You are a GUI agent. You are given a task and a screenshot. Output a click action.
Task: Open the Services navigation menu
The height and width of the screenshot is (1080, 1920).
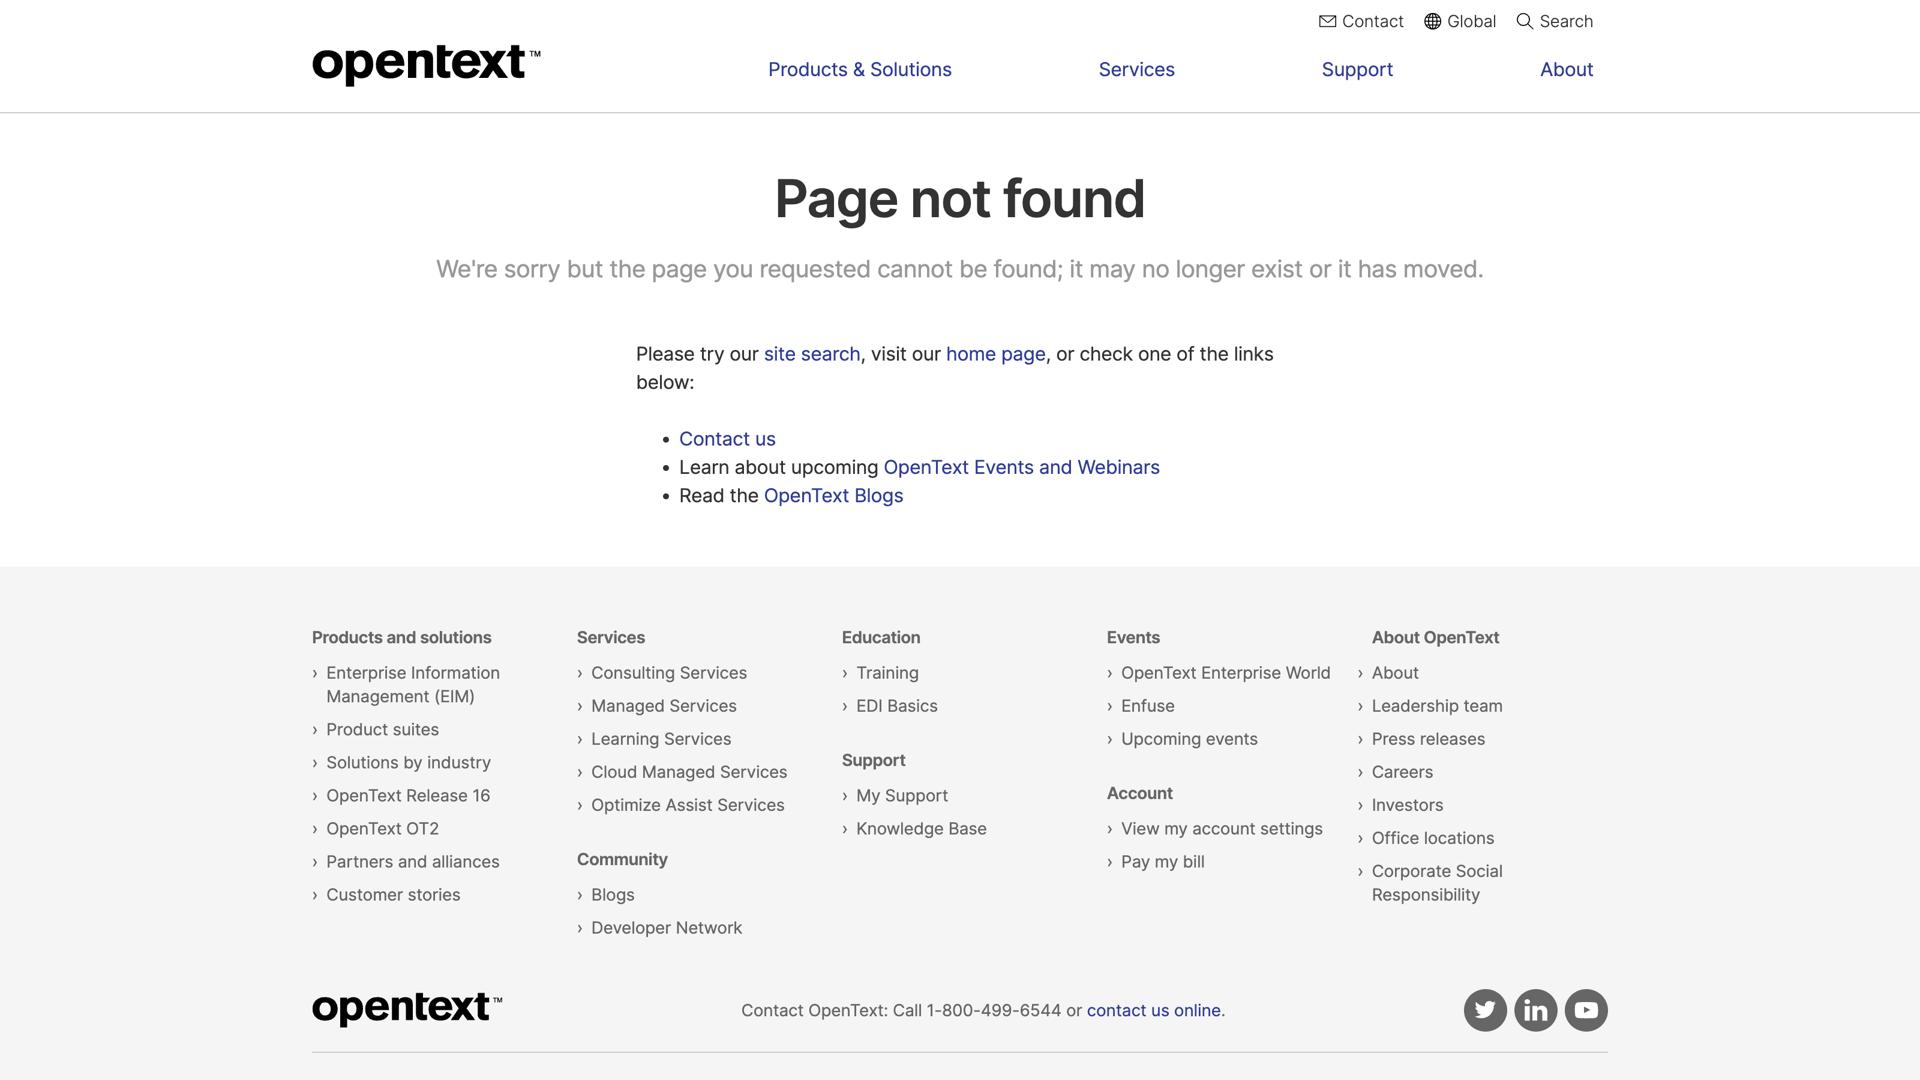1136,69
